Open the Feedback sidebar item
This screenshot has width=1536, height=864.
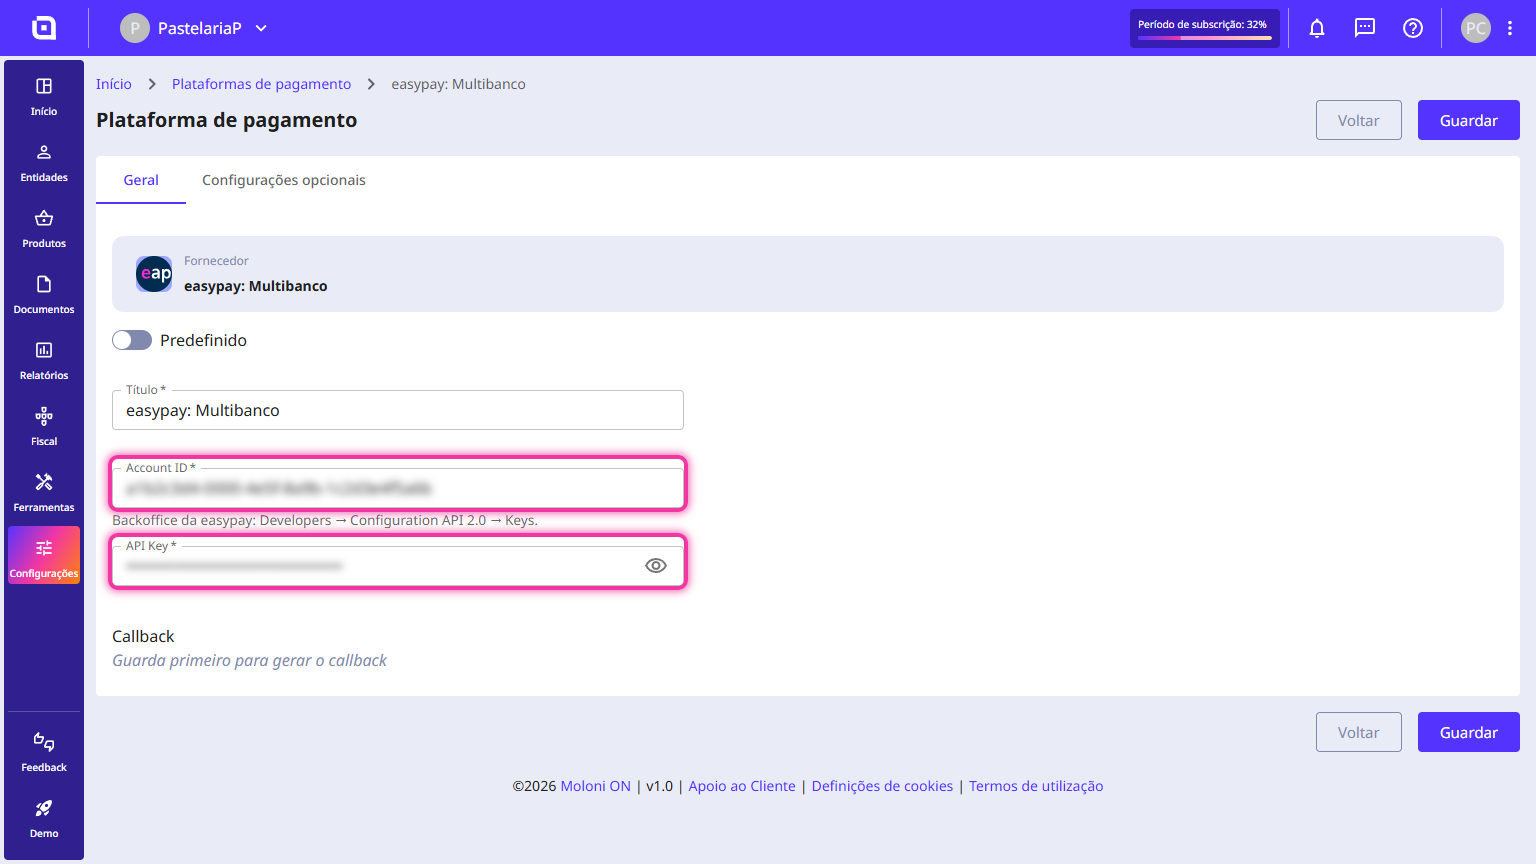(44, 753)
